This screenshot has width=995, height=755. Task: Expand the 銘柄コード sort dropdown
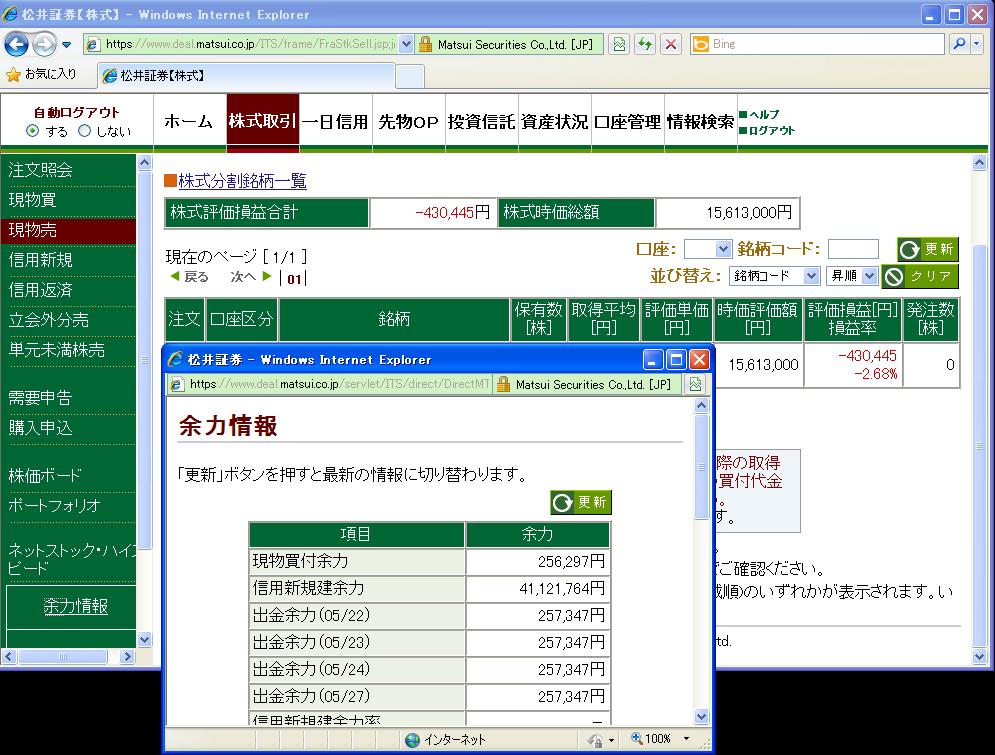click(x=775, y=275)
